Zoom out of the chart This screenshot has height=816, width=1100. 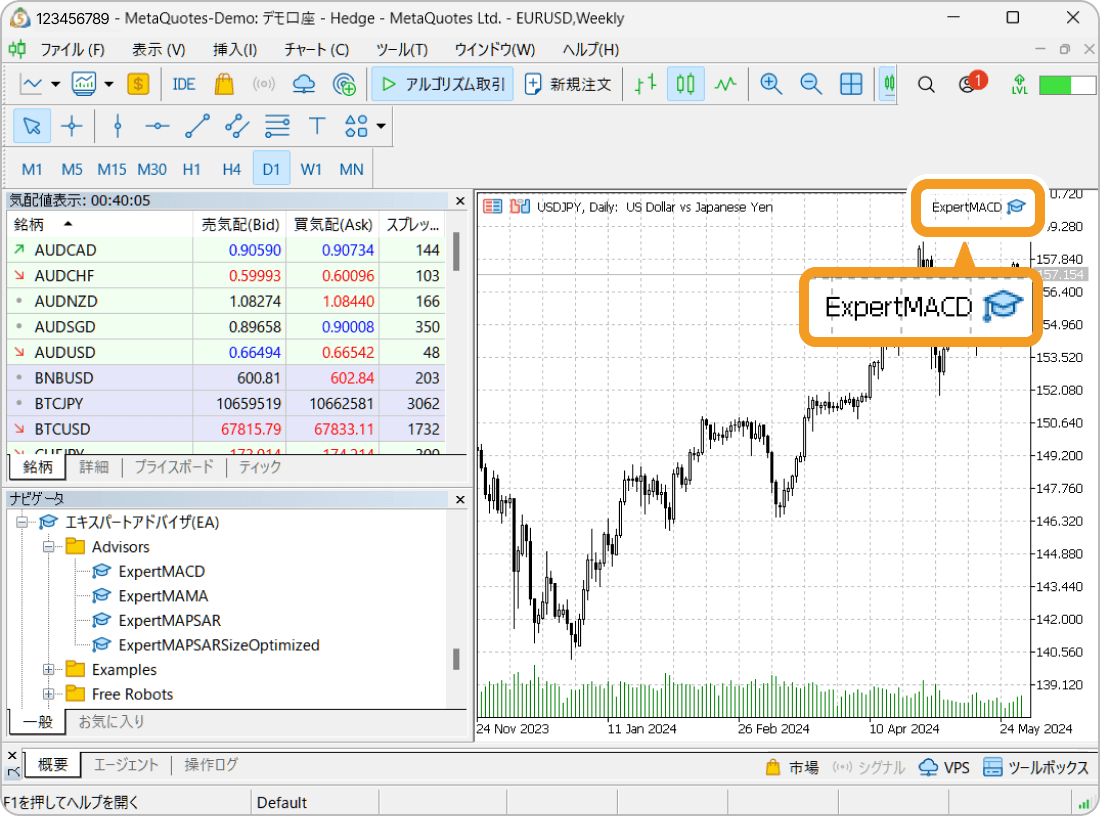pyautogui.click(x=811, y=84)
